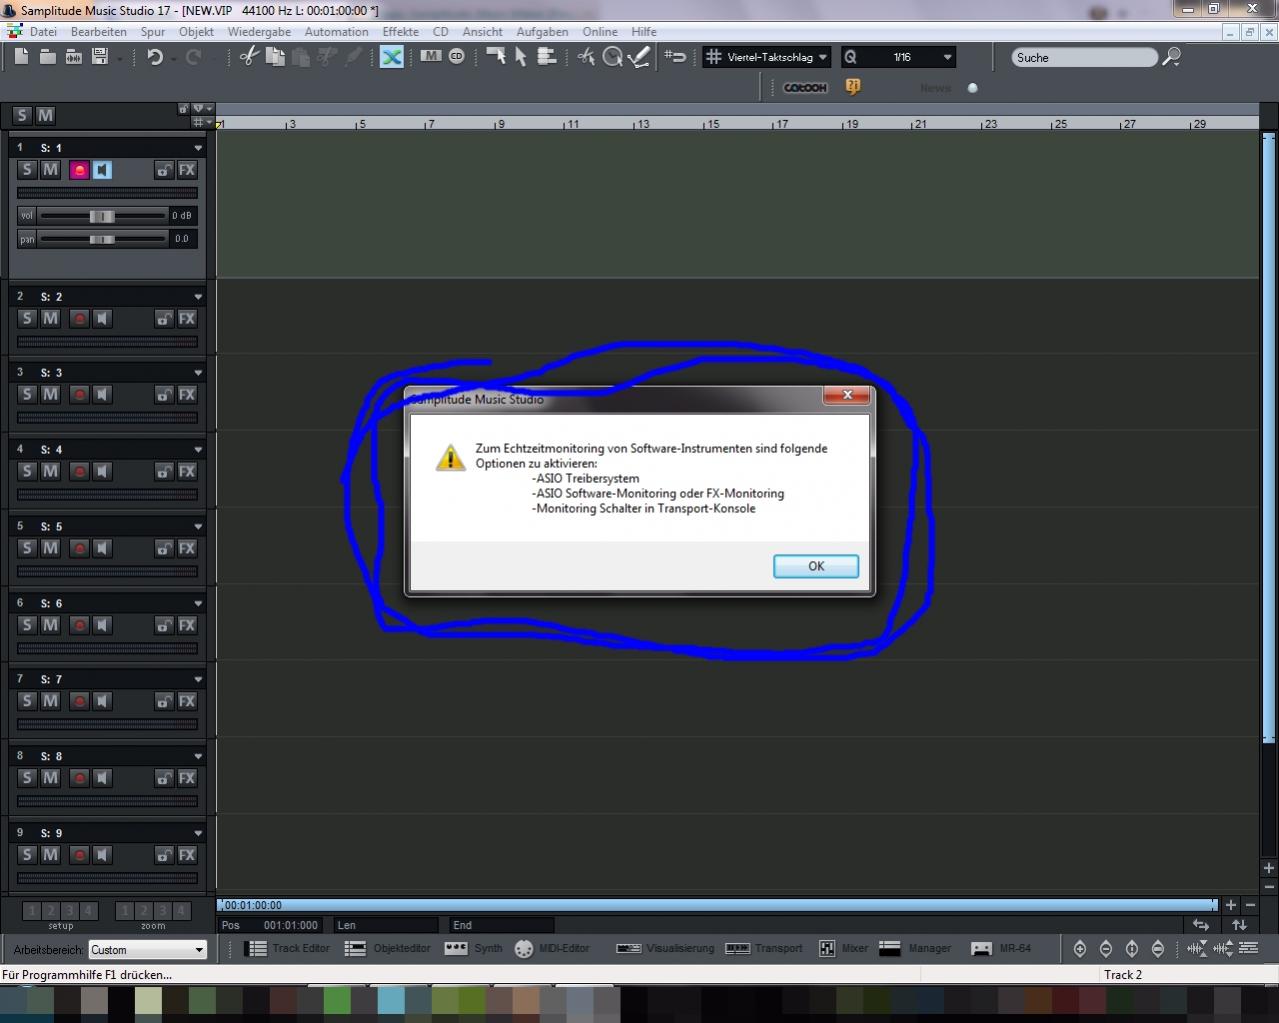Click the Suche search field

coord(1084,58)
